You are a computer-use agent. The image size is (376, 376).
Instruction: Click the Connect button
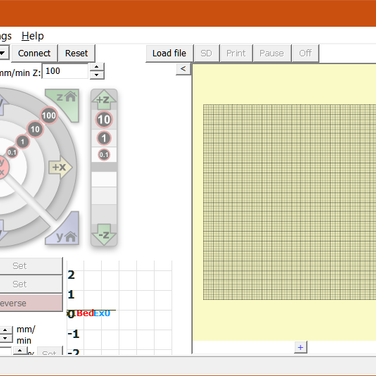coord(34,53)
